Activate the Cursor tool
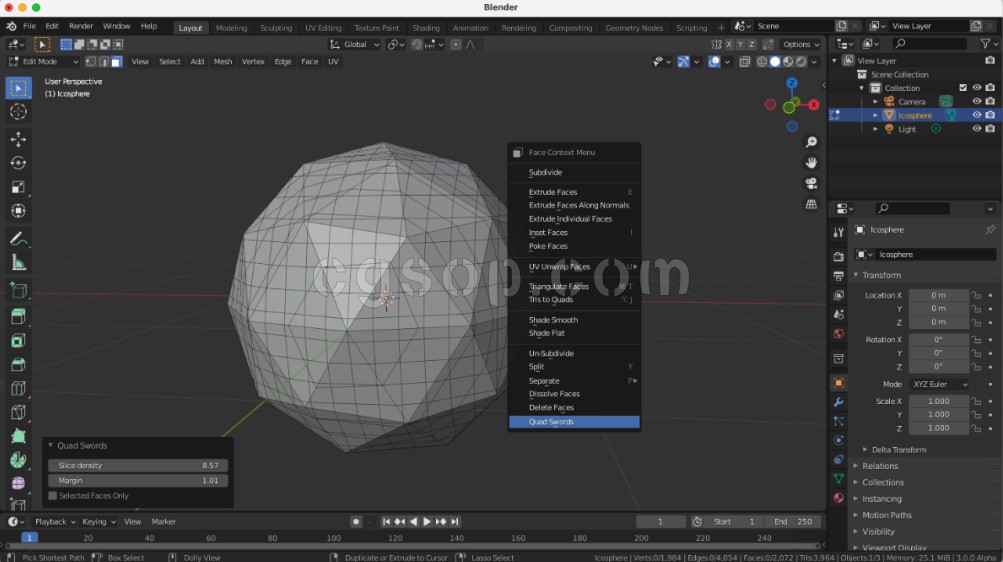Image resolution: width=1003 pixels, height=562 pixels. click(x=18, y=111)
